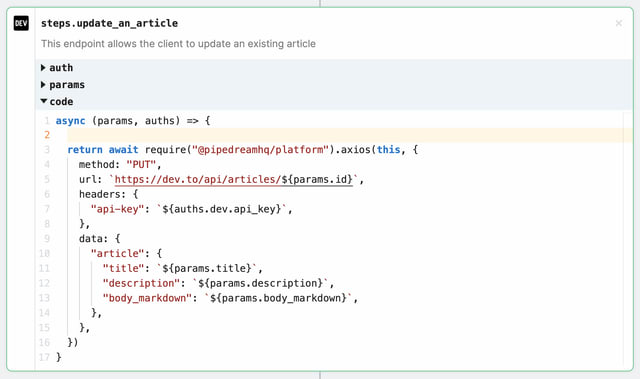Image resolution: width=640 pixels, height=379 pixels.
Task: Click the endpoint description text
Action: (178, 44)
